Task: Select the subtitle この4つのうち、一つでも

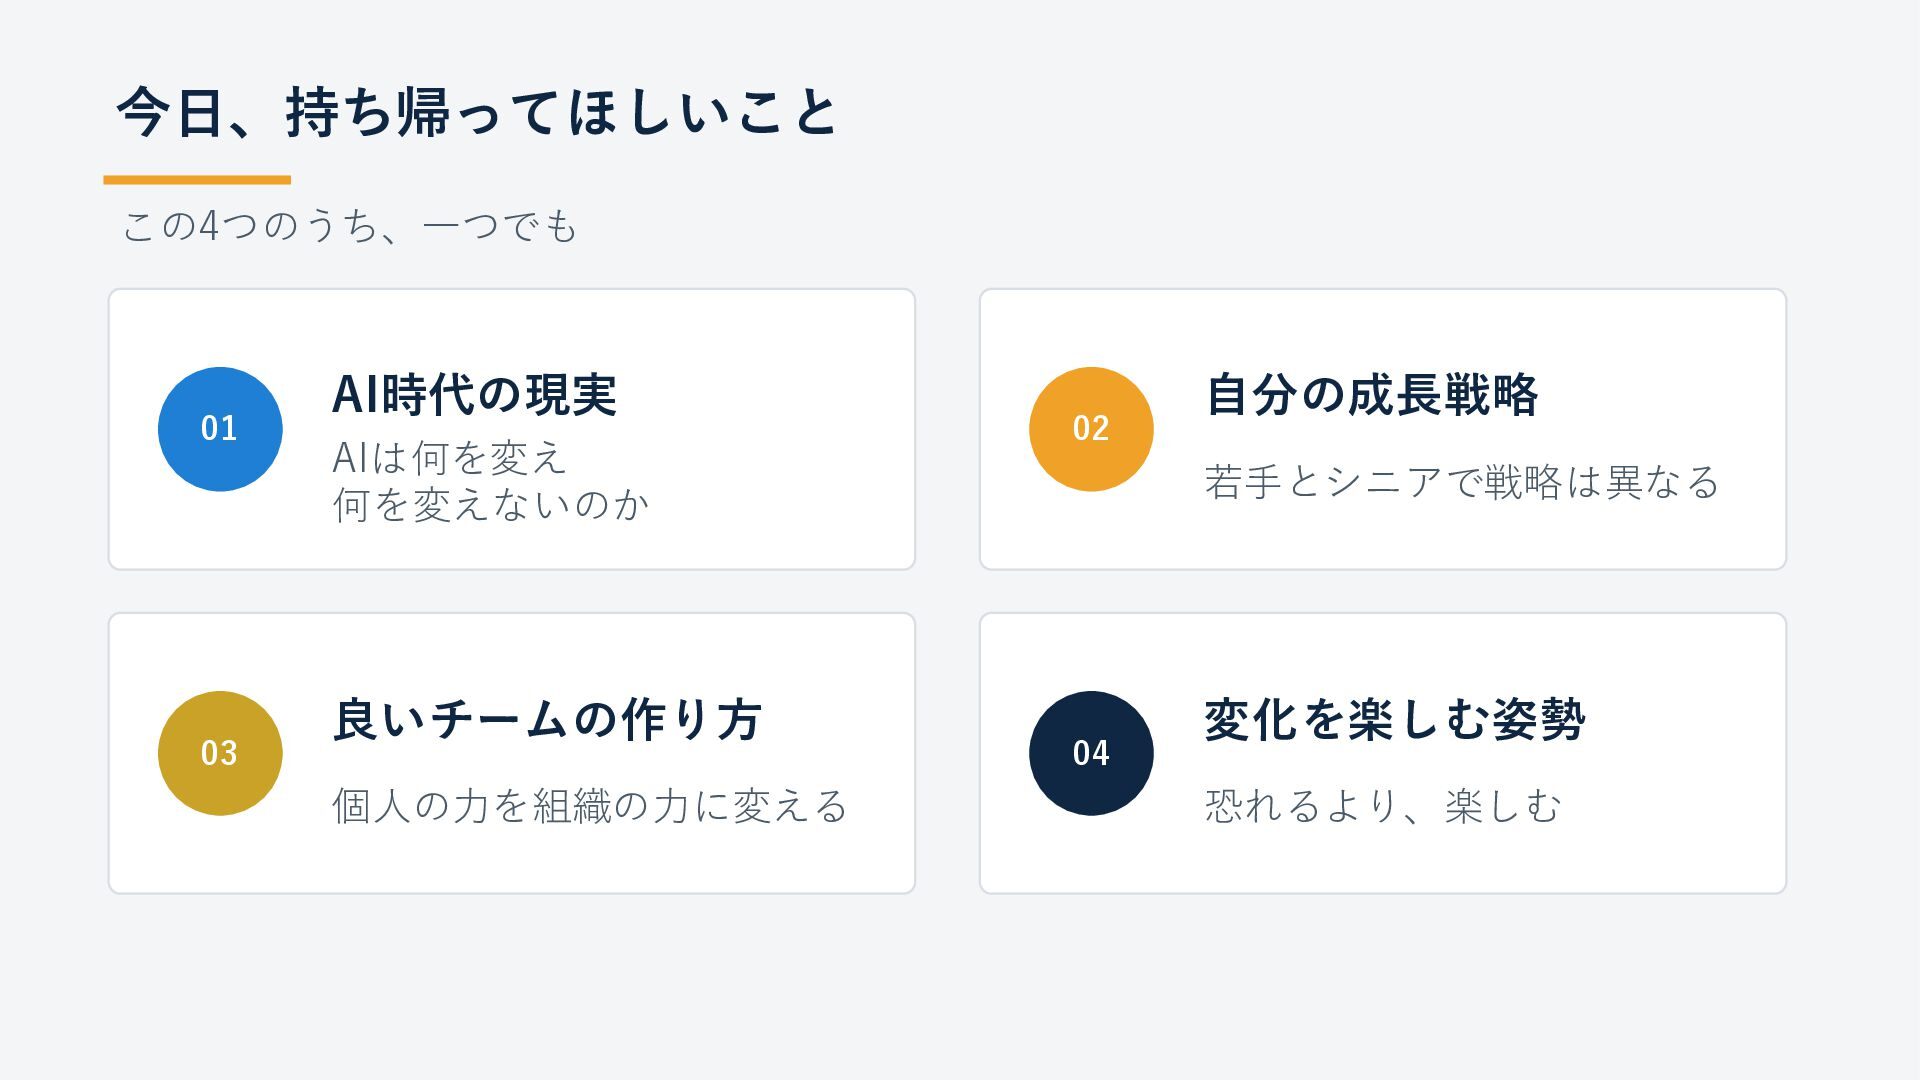Action: pyautogui.click(x=350, y=226)
